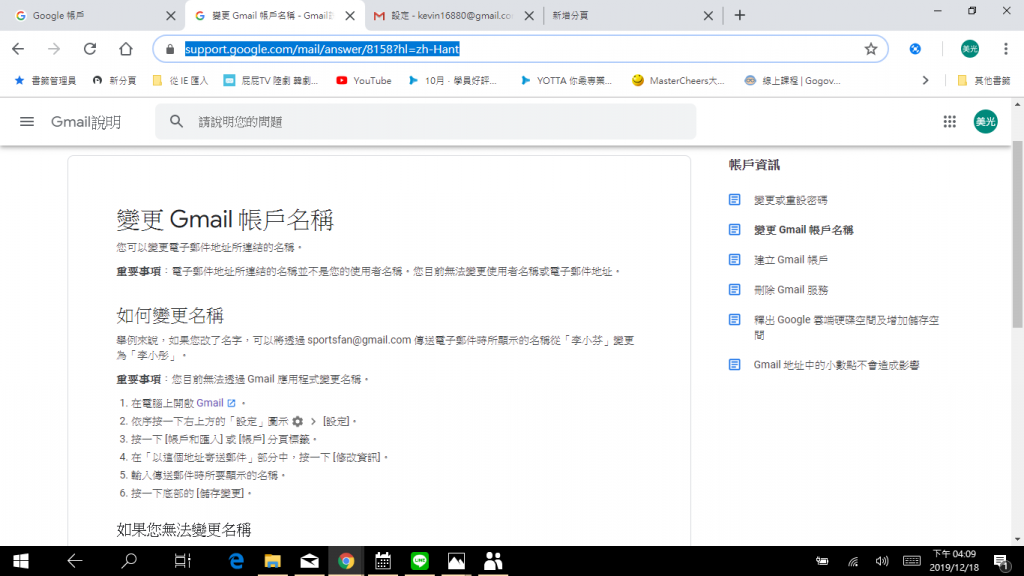Open Windows search from the taskbar
Image resolution: width=1024 pixels, height=576 pixels.
click(x=129, y=561)
